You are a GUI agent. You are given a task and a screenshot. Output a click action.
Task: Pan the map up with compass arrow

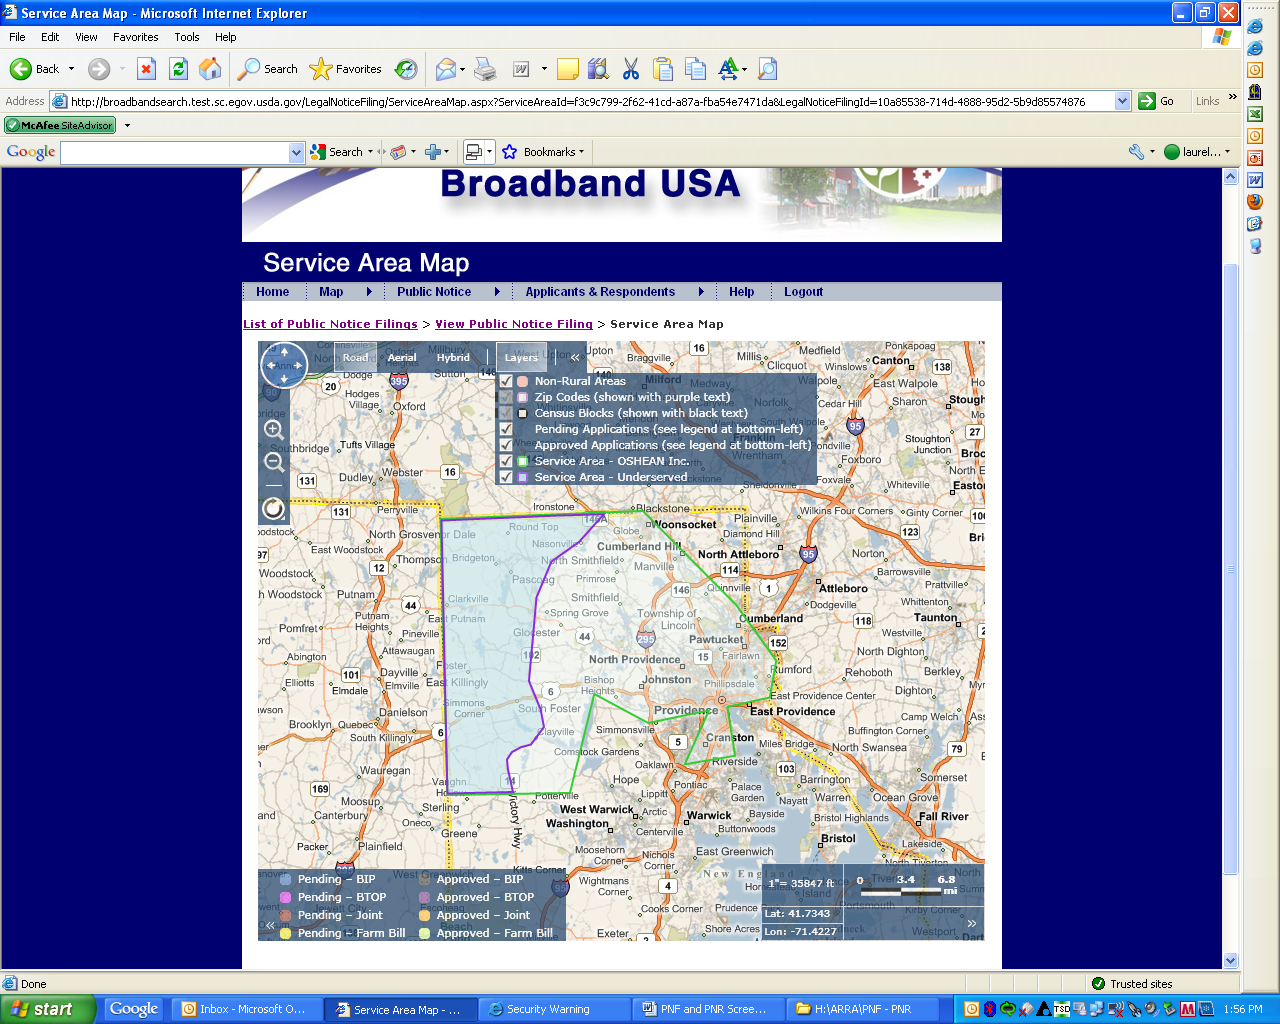point(284,352)
